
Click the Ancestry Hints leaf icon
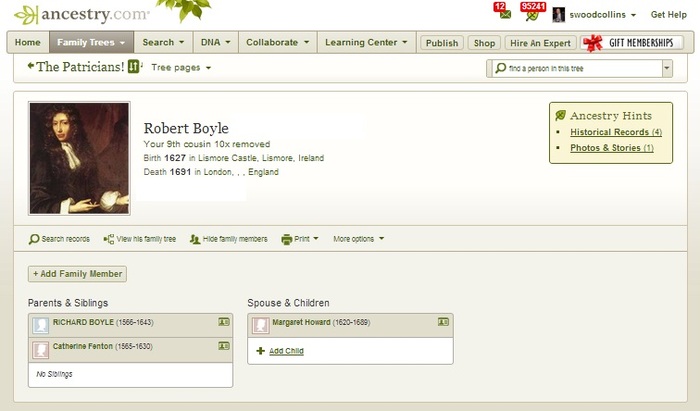pos(560,116)
